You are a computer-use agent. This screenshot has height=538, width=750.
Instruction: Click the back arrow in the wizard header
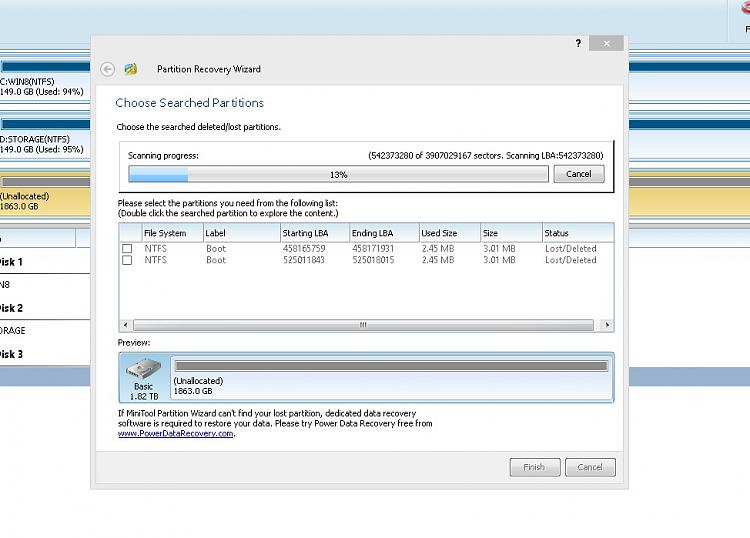[107, 69]
